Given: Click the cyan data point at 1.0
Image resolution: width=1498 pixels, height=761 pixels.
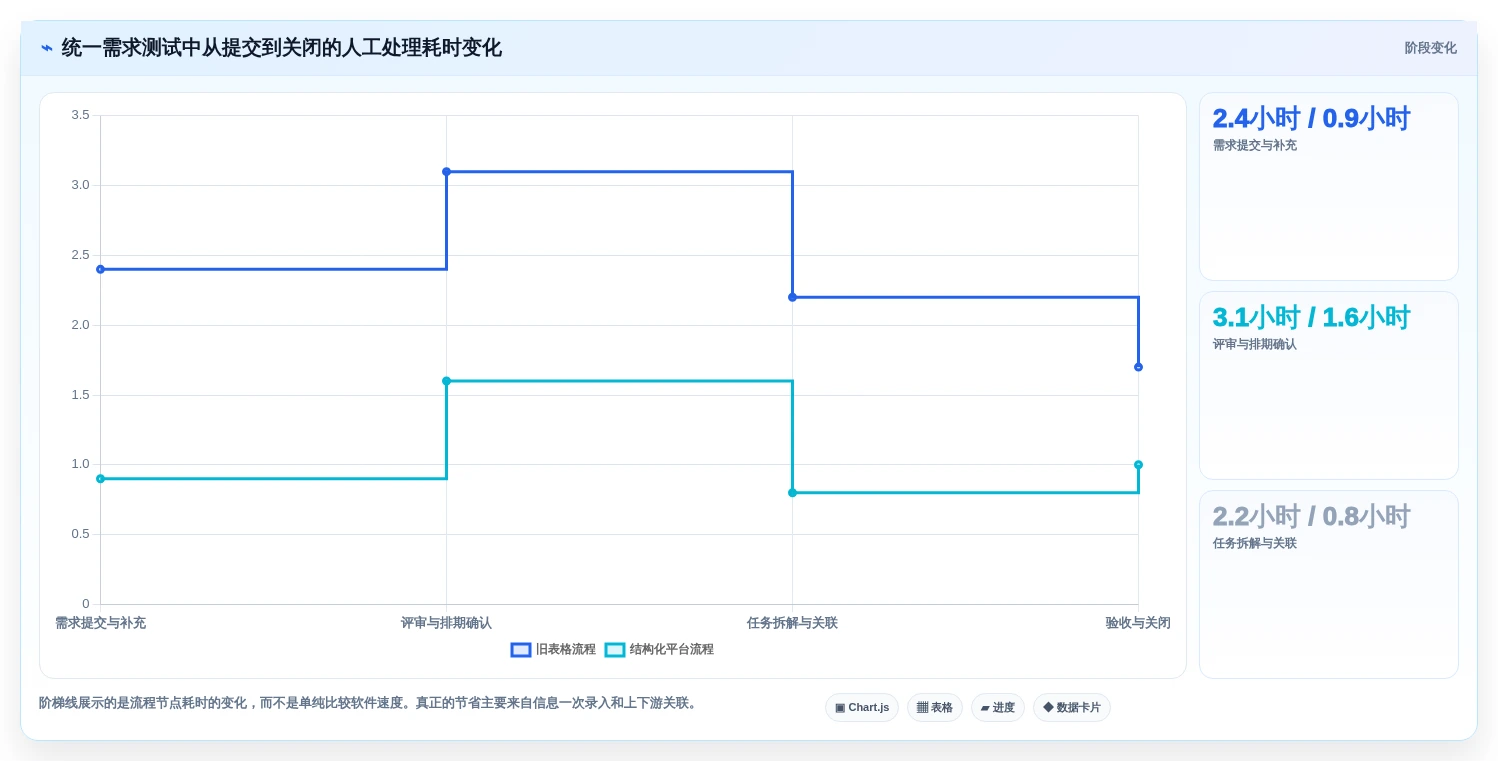Looking at the screenshot, I should 1138,465.
